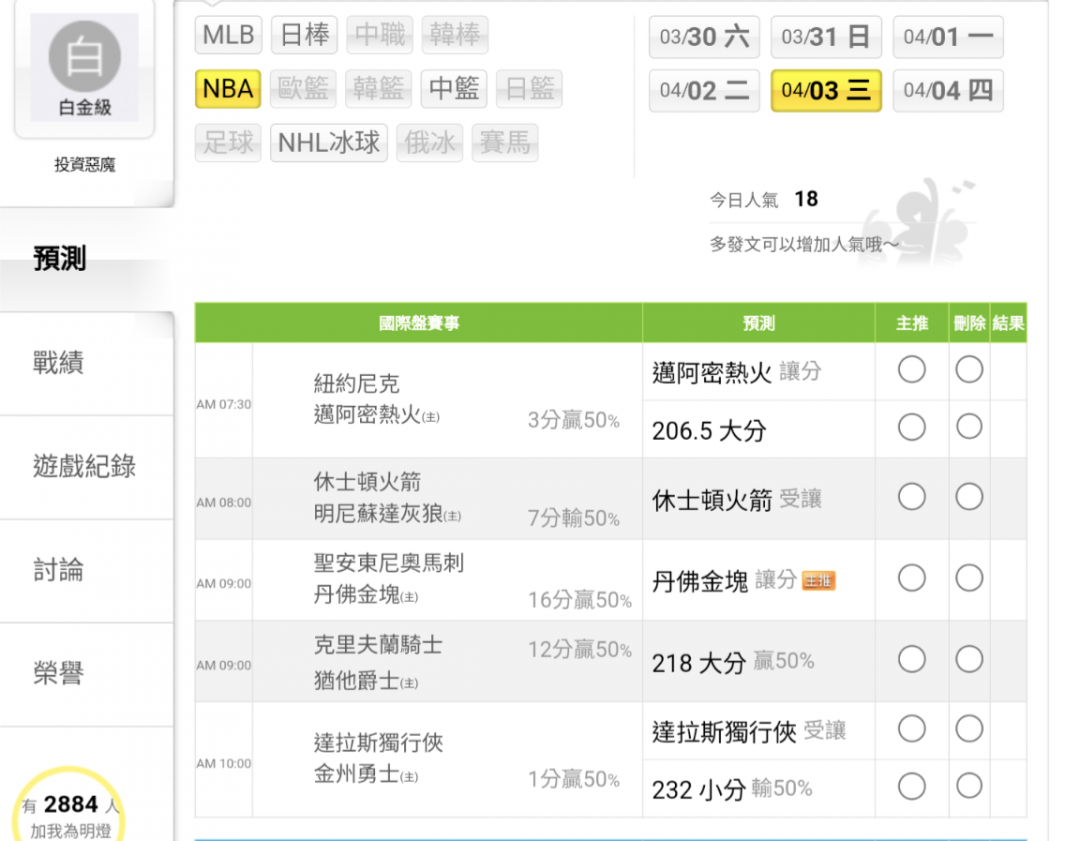Choose date 04/01 一
The image size is (1080, 841).
[948, 37]
